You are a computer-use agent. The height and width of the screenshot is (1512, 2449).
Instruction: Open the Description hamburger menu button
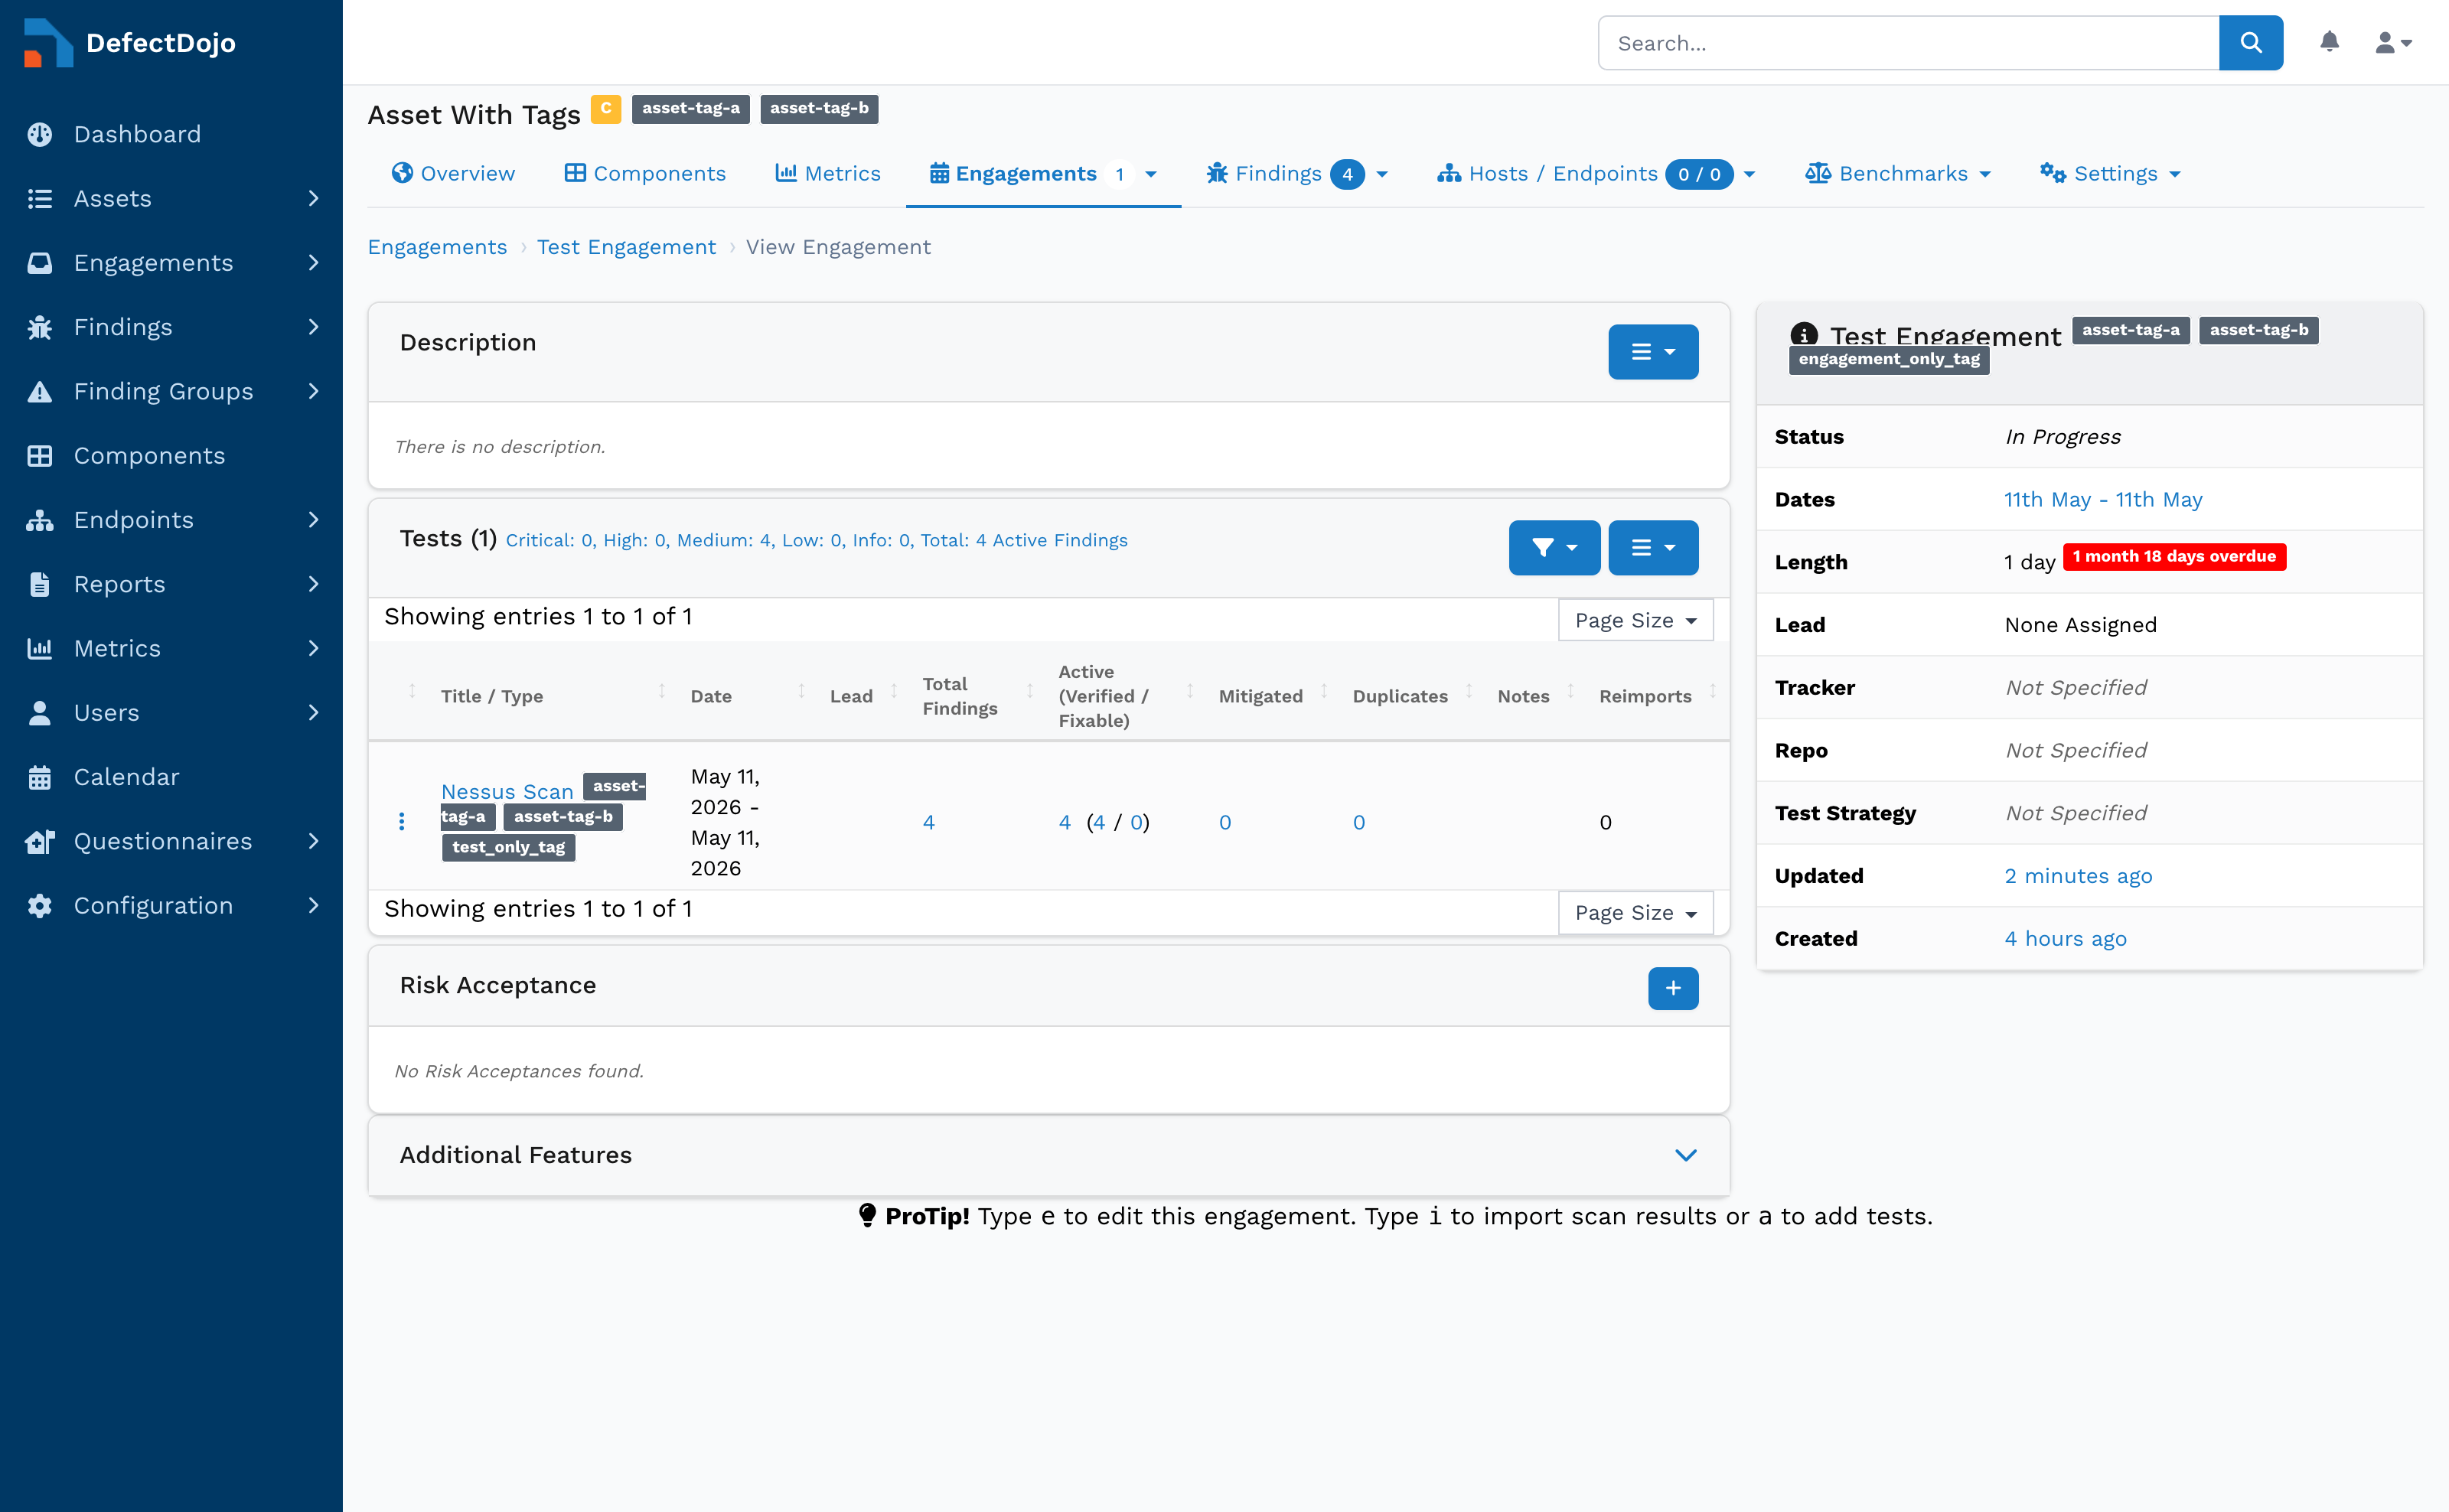click(1653, 352)
